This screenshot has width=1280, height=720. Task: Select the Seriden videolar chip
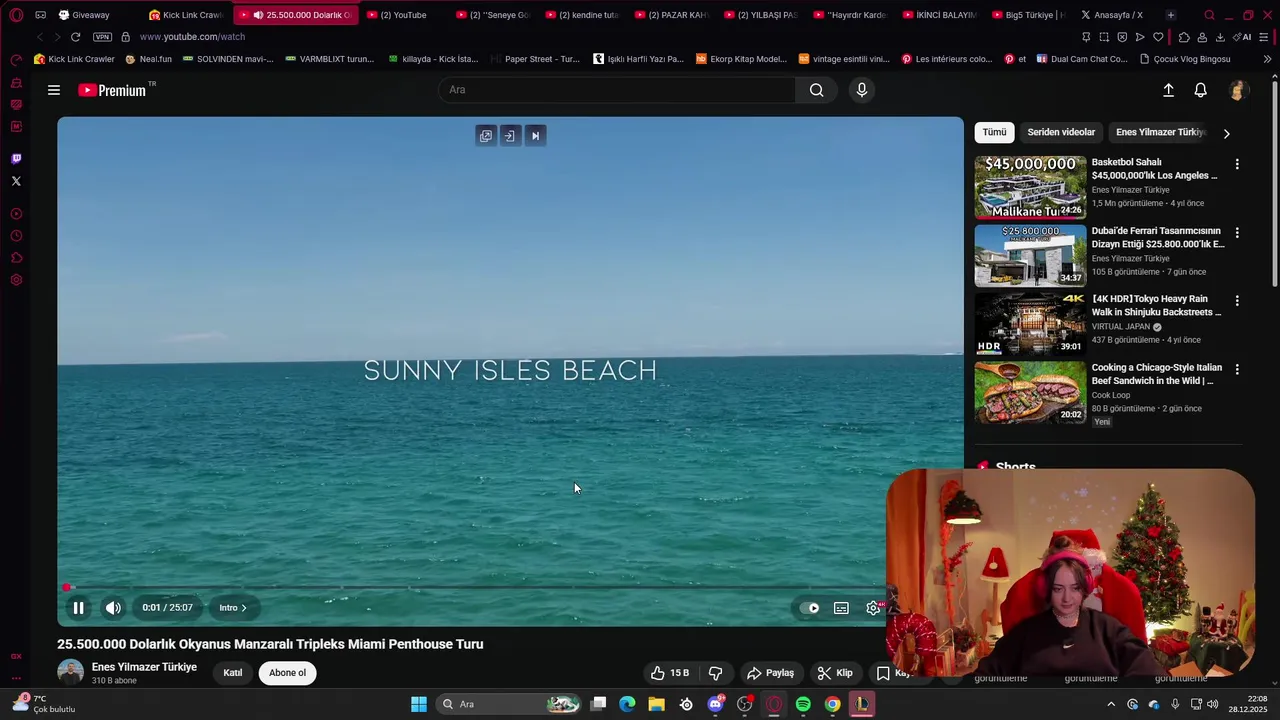pos(1061,132)
